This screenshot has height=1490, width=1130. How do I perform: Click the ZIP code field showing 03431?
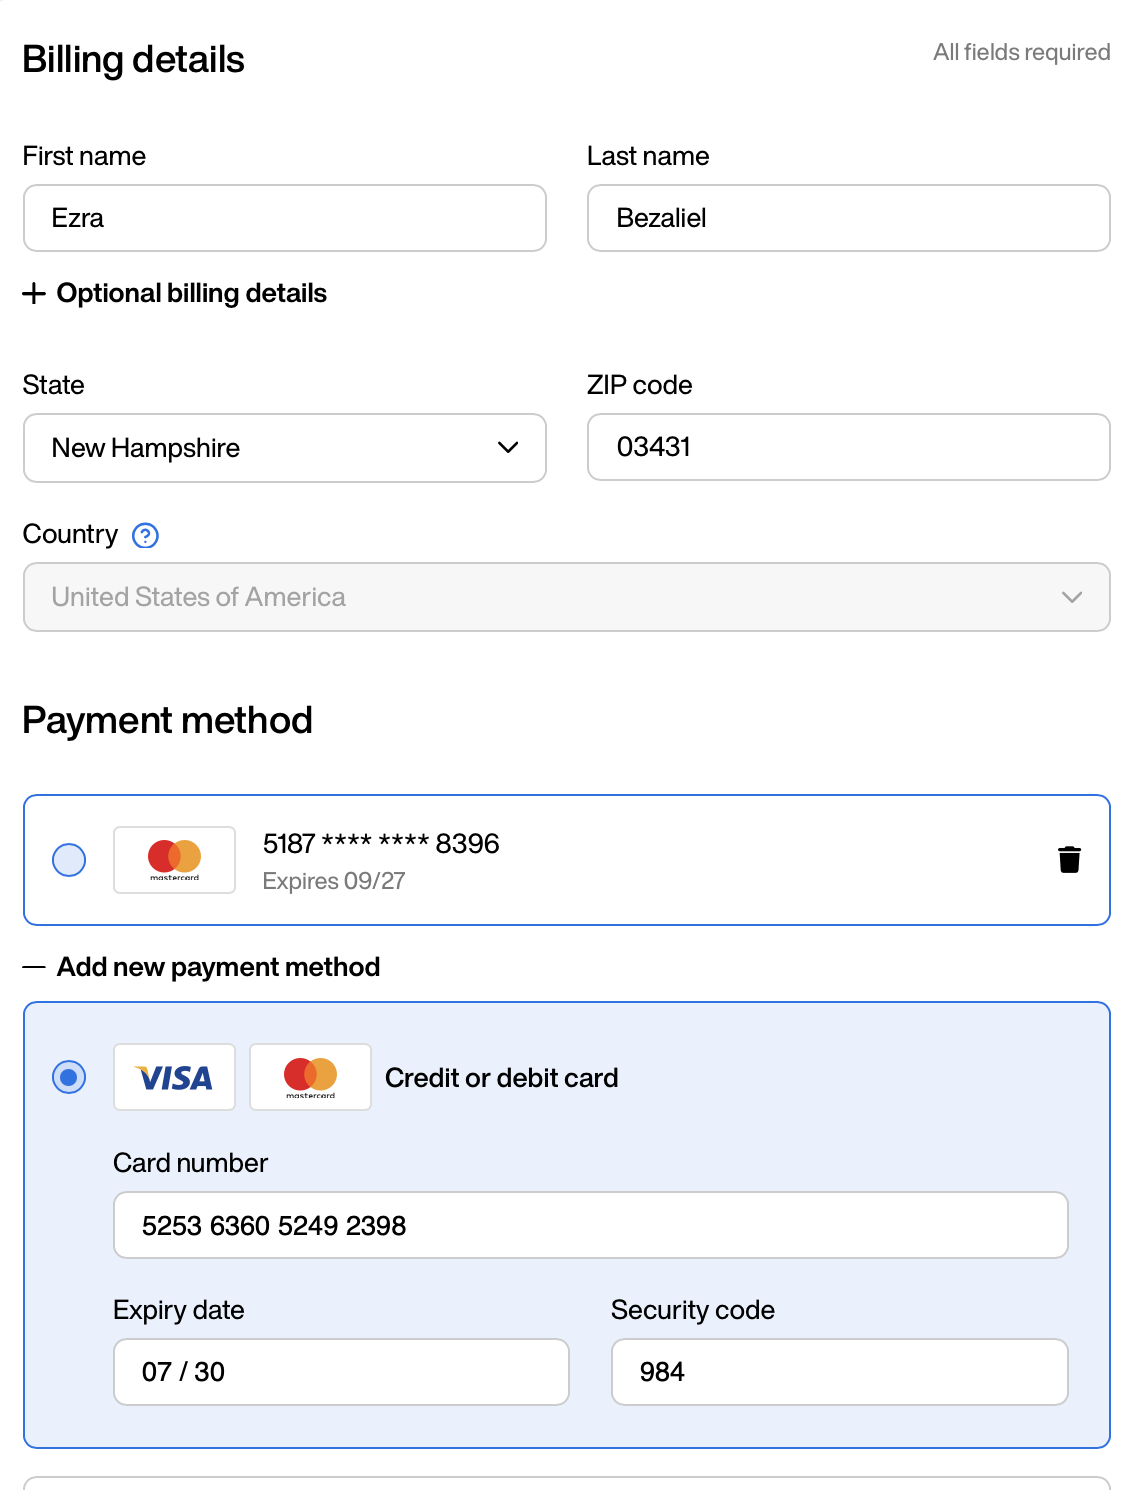pos(849,447)
